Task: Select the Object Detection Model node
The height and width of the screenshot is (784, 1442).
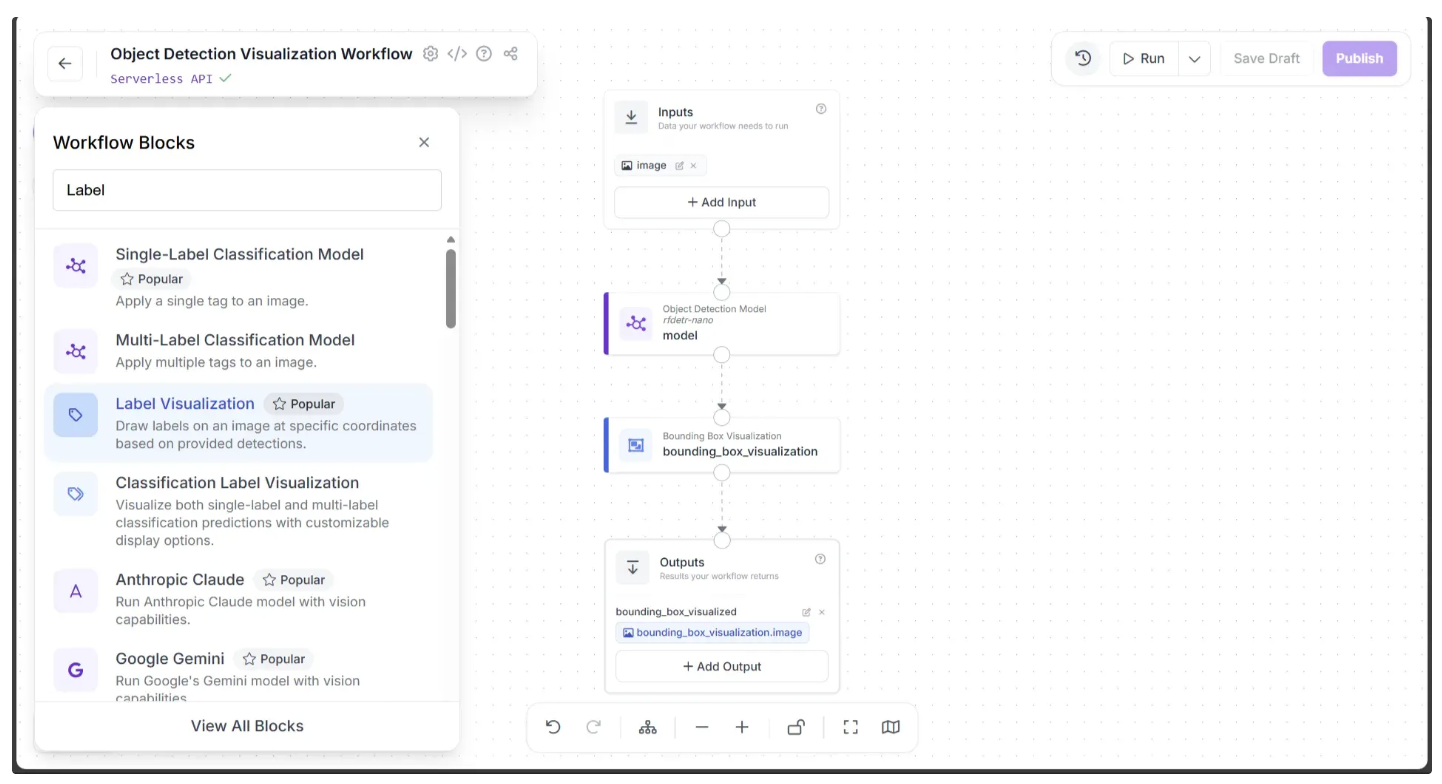Action: tap(722, 323)
